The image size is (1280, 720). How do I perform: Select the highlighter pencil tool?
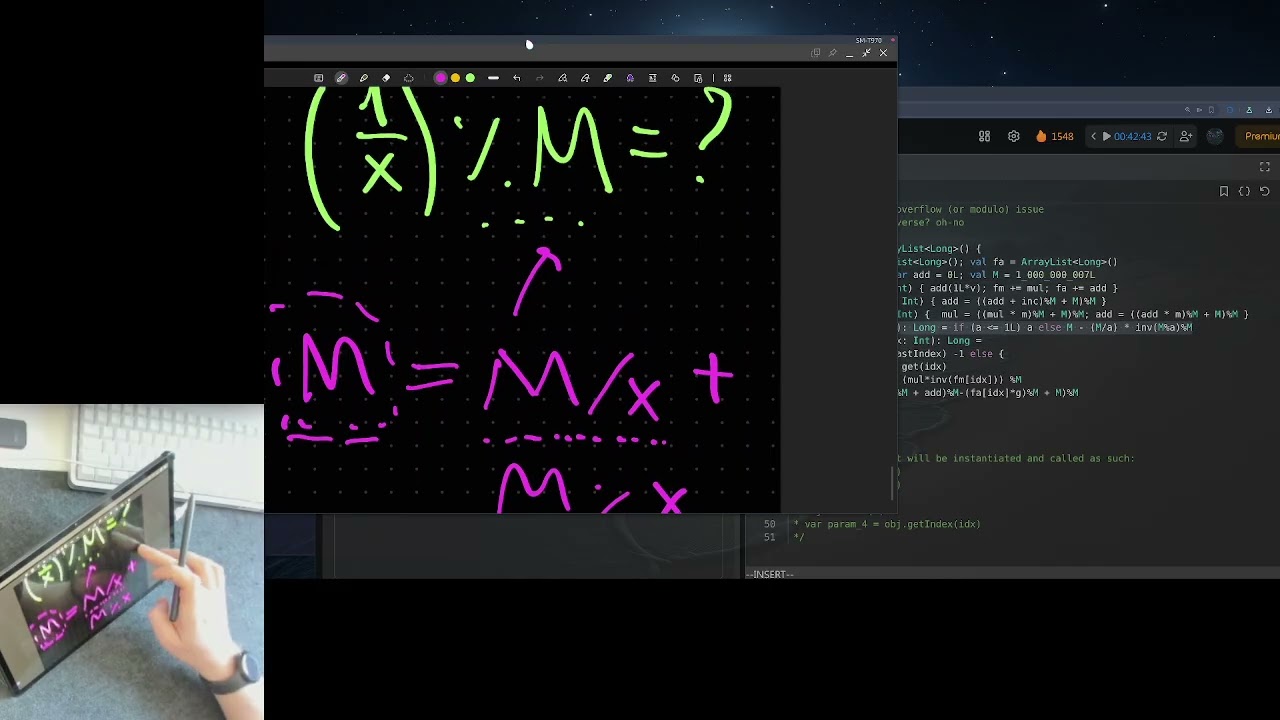(x=364, y=78)
